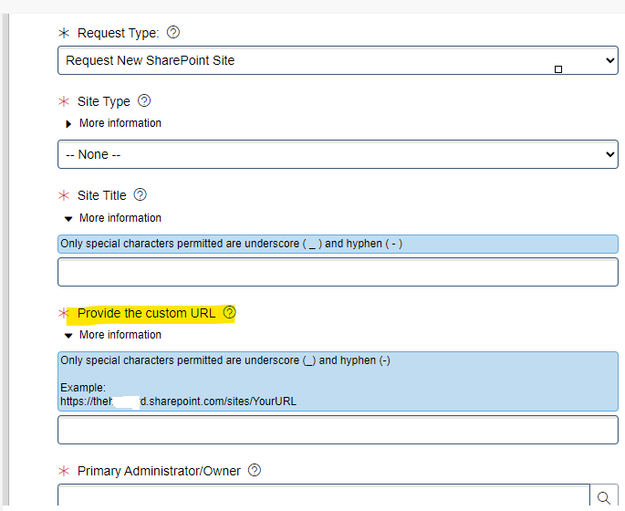This screenshot has width=625, height=511.
Task: Click the Primary Administrator/Owner label
Action: (159, 471)
